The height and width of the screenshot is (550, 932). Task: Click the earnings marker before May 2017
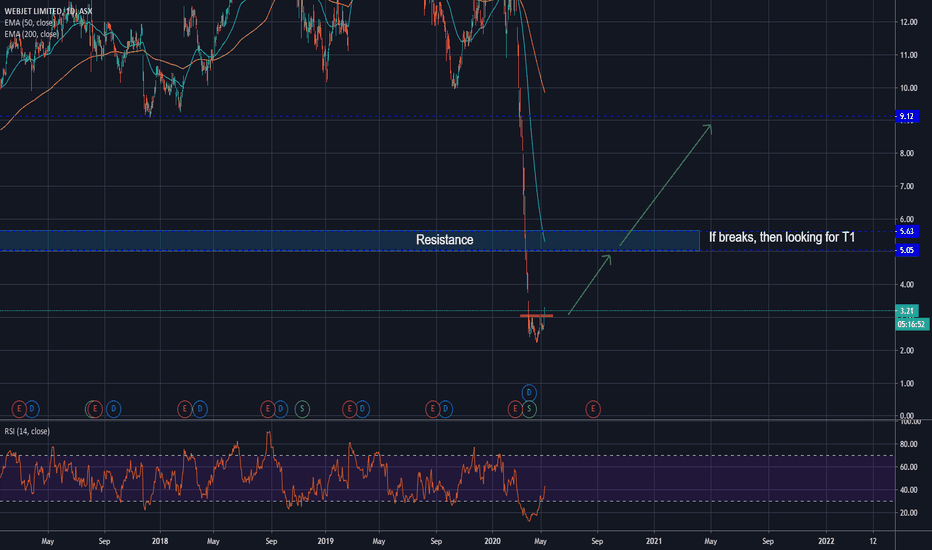[x=19, y=408]
